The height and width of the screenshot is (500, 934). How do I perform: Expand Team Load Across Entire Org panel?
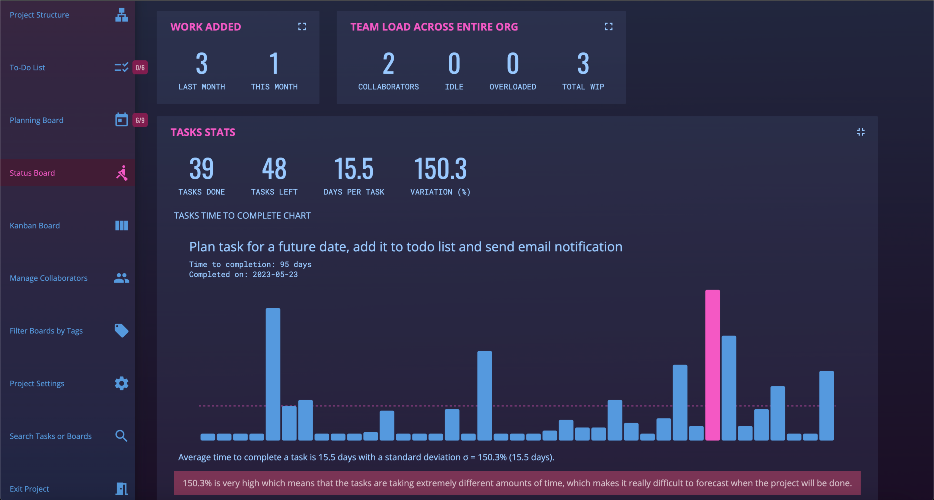click(x=608, y=27)
